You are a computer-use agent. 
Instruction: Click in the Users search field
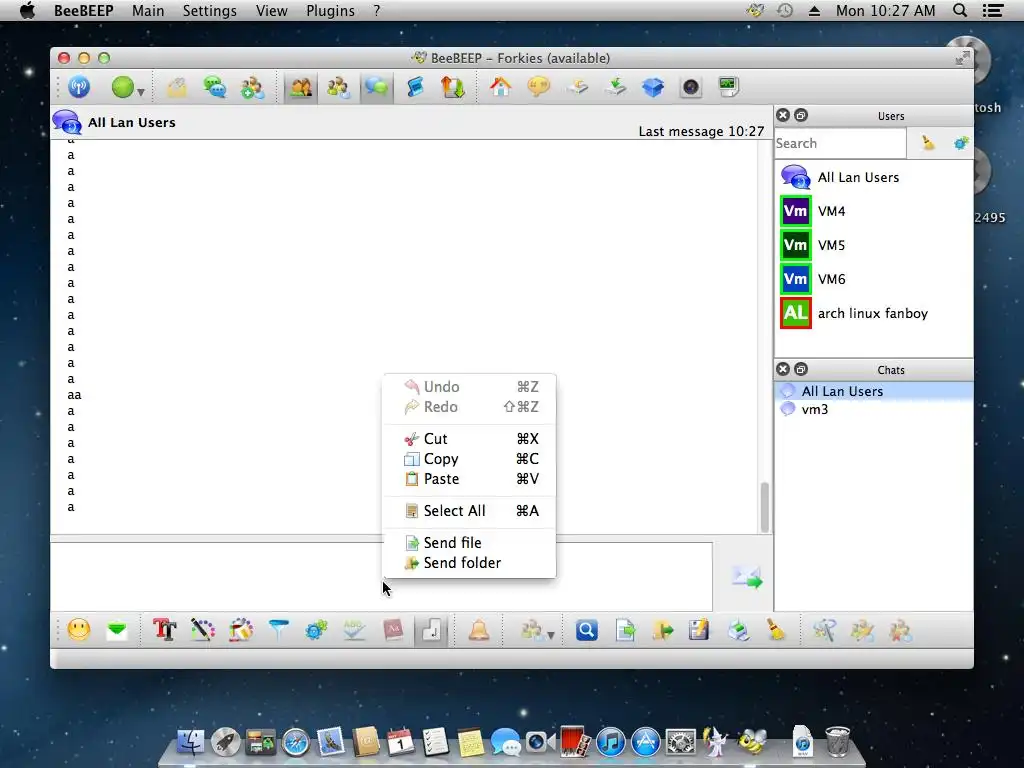click(x=840, y=143)
